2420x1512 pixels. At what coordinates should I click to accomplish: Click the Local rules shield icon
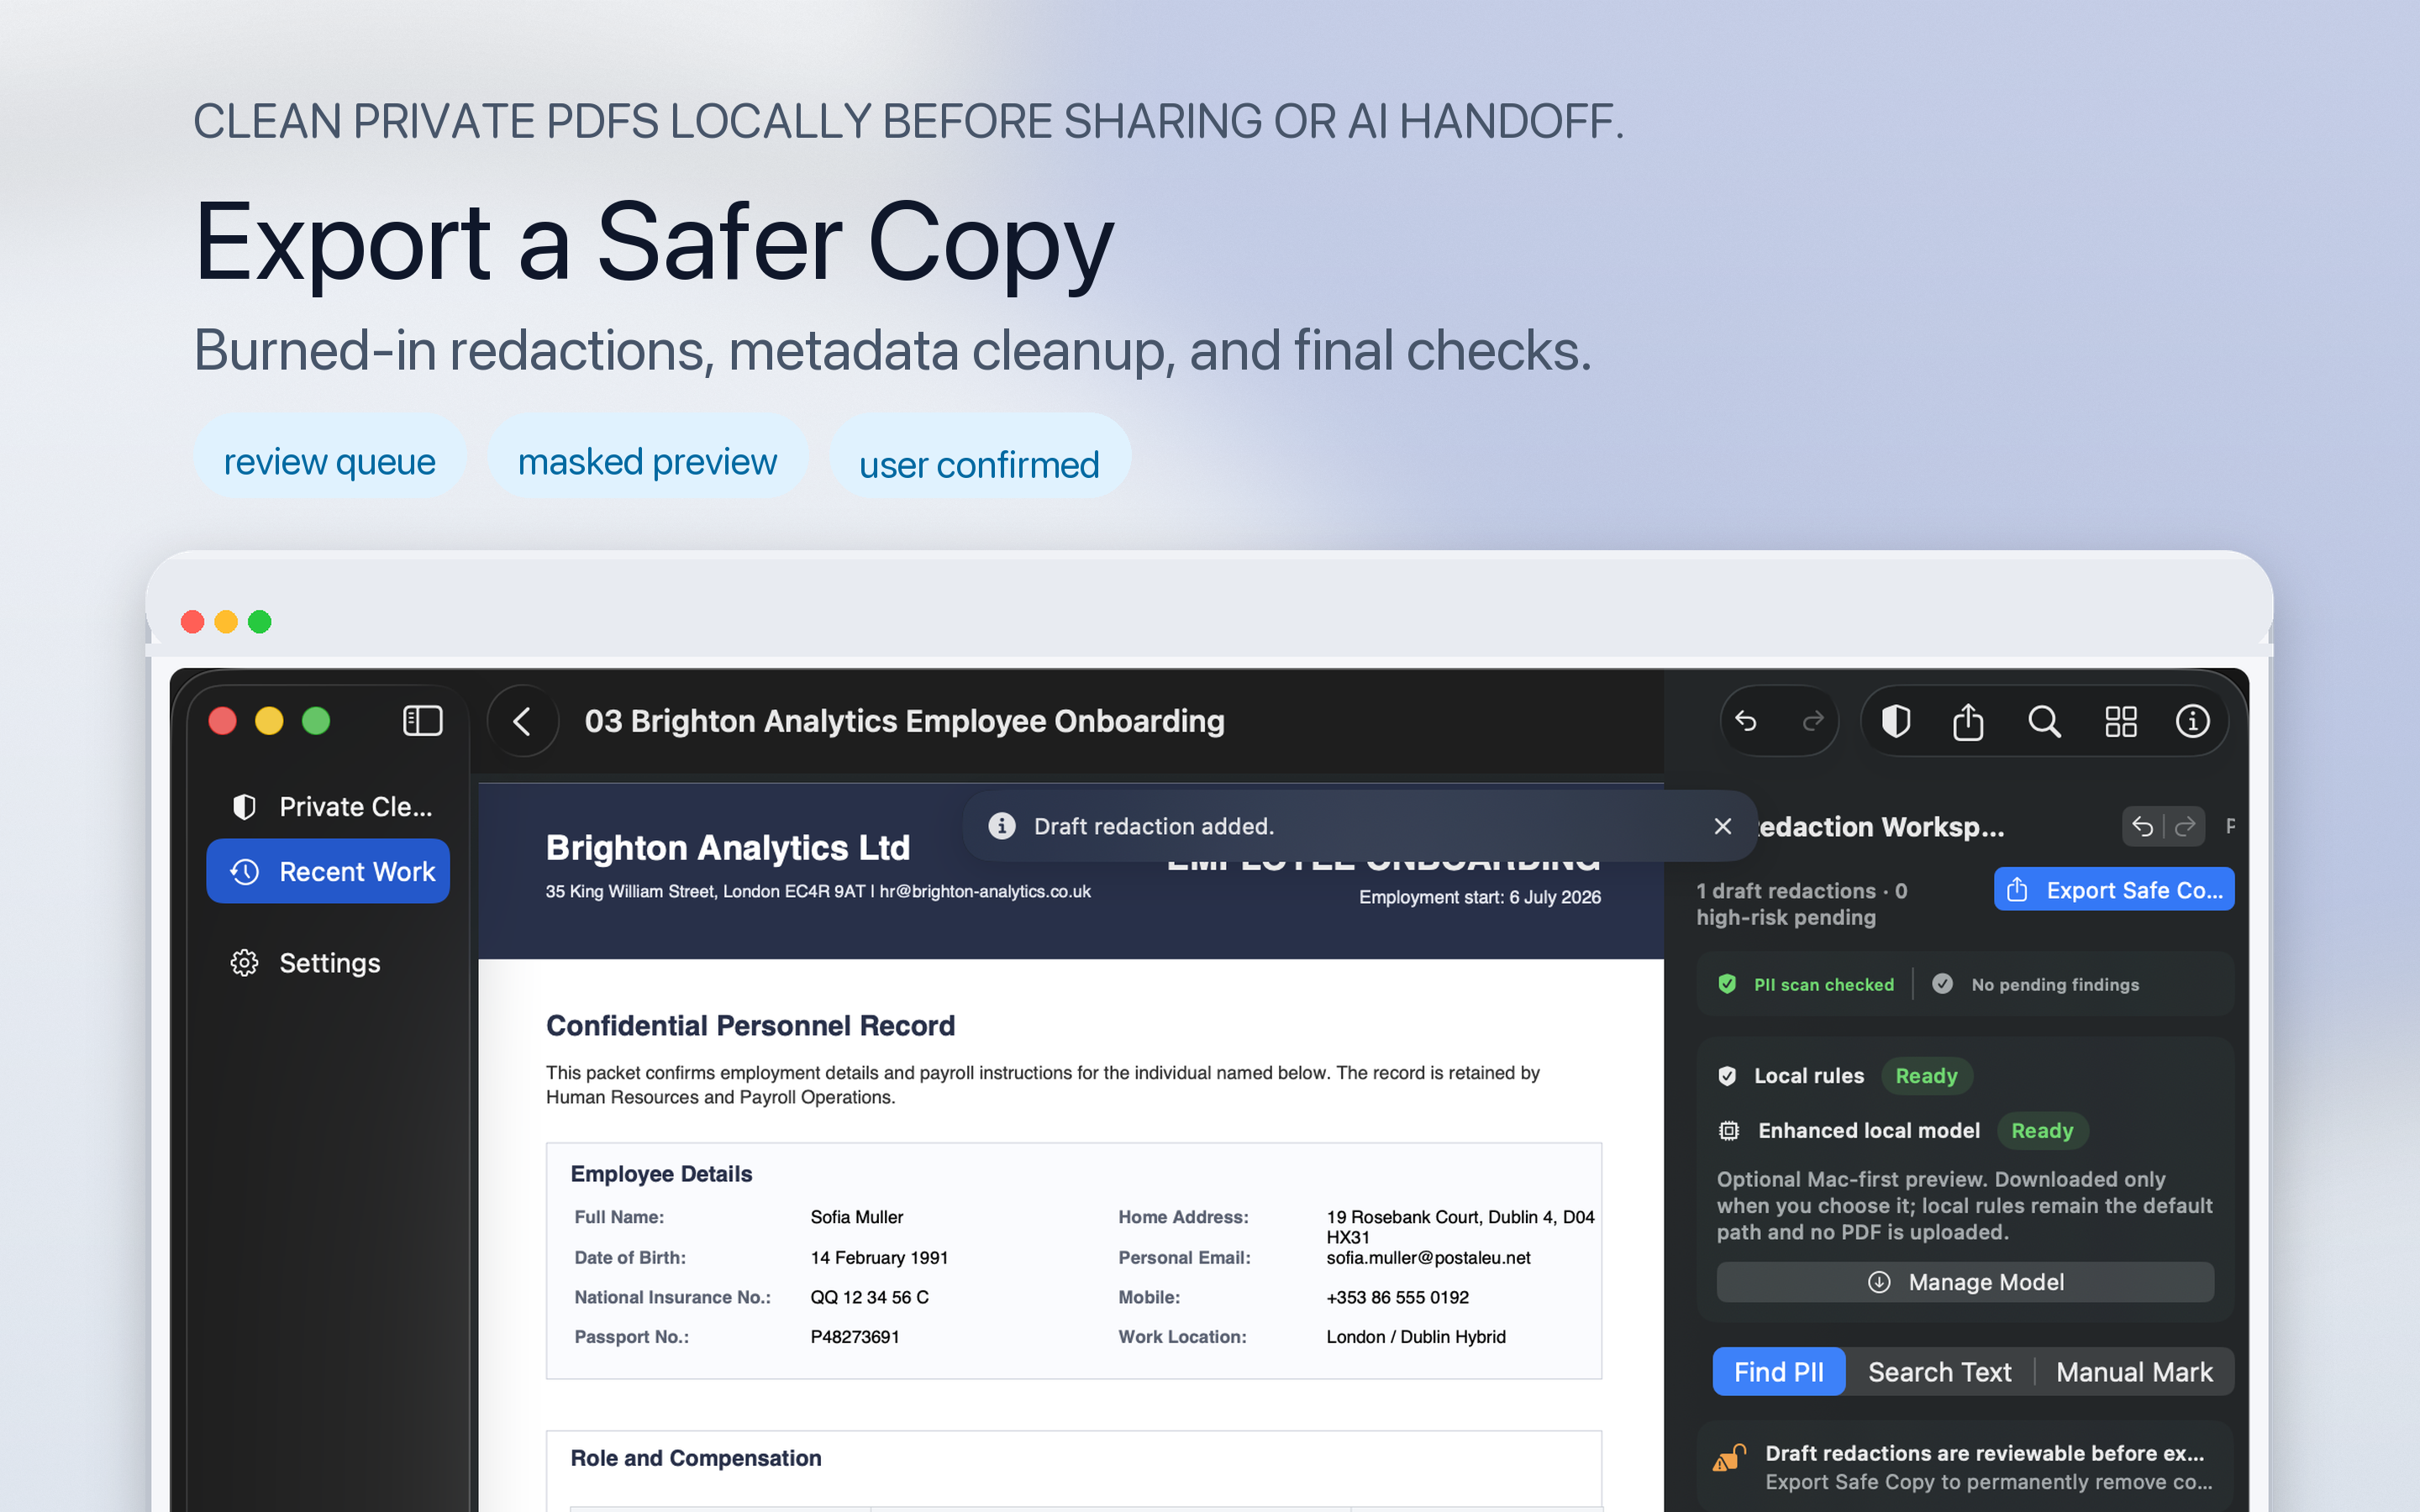tap(1727, 1076)
